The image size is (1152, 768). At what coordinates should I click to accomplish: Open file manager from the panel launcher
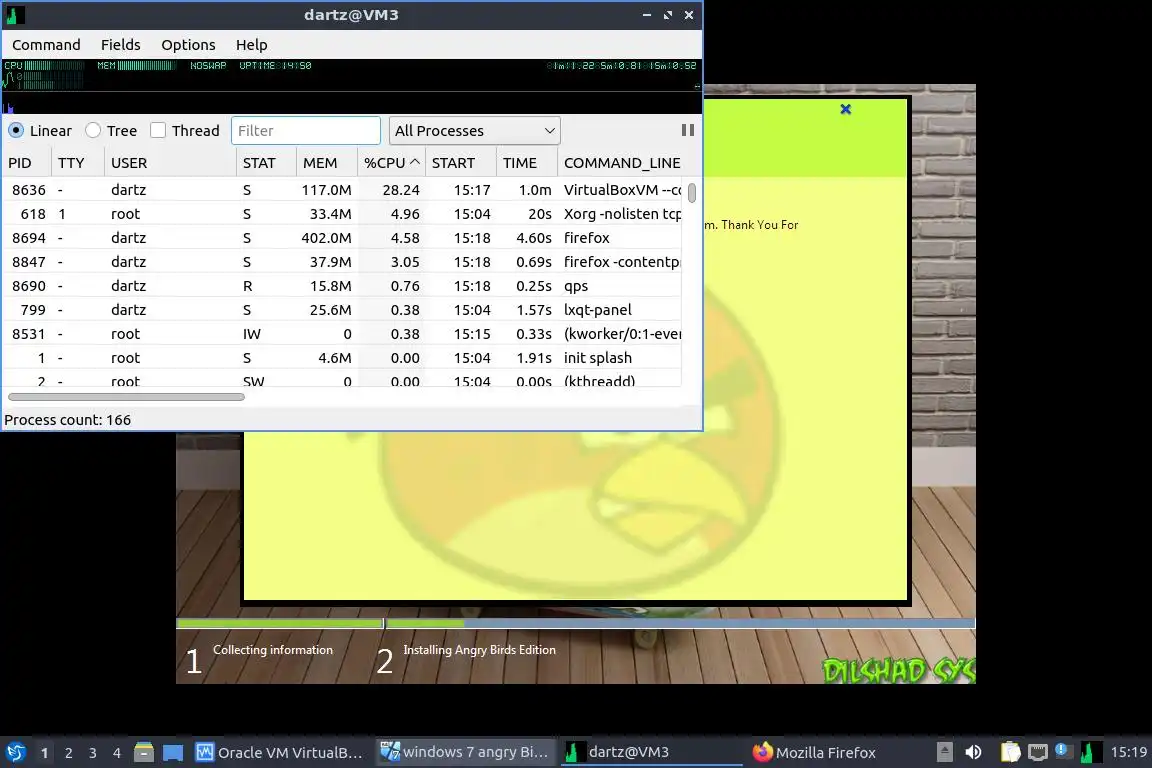point(144,753)
